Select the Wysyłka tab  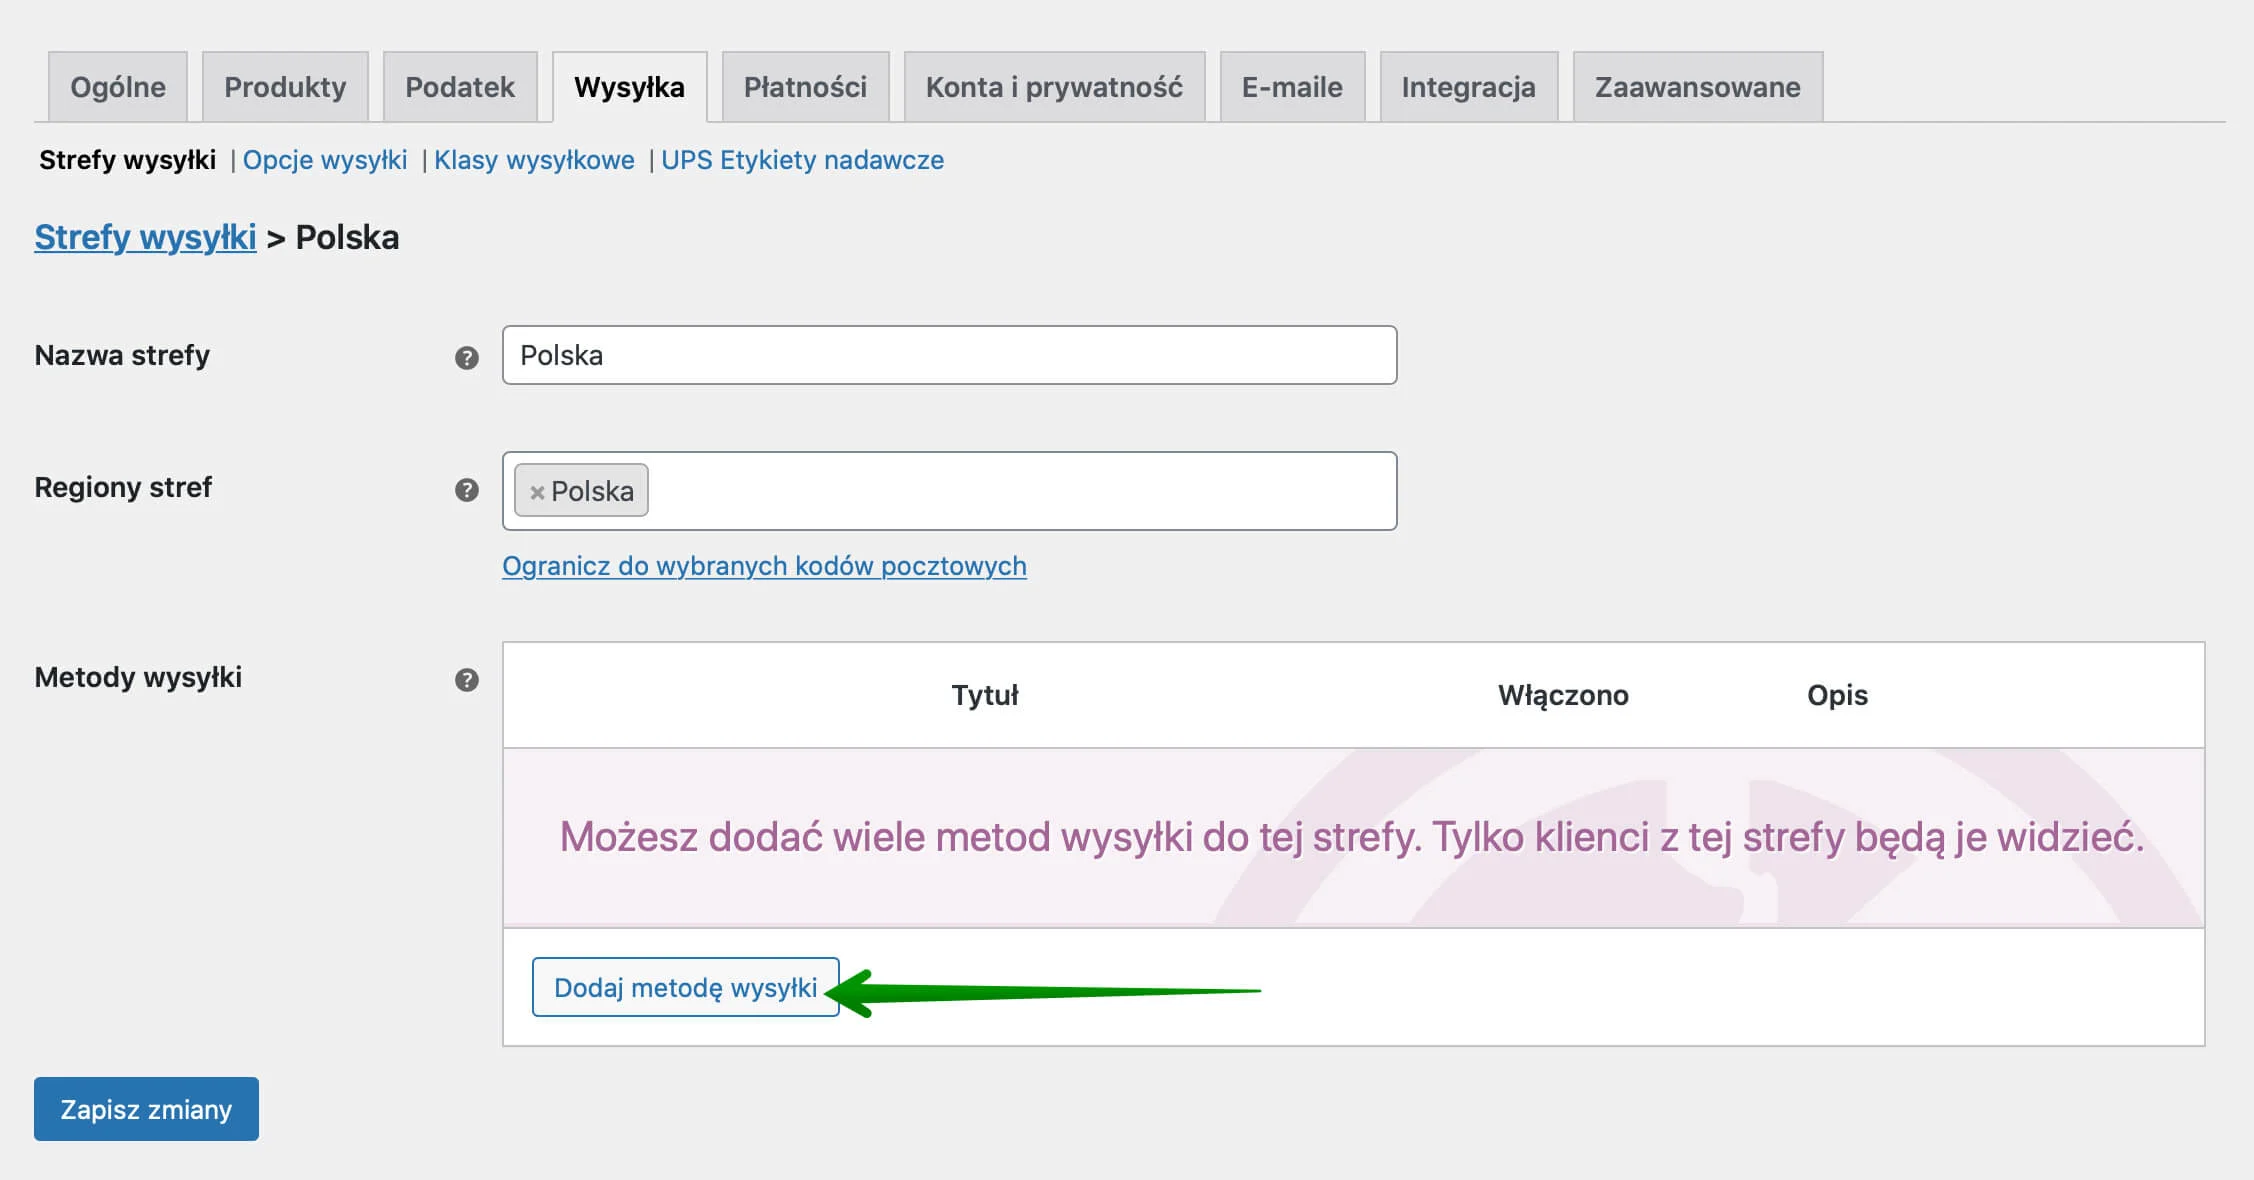click(x=630, y=87)
